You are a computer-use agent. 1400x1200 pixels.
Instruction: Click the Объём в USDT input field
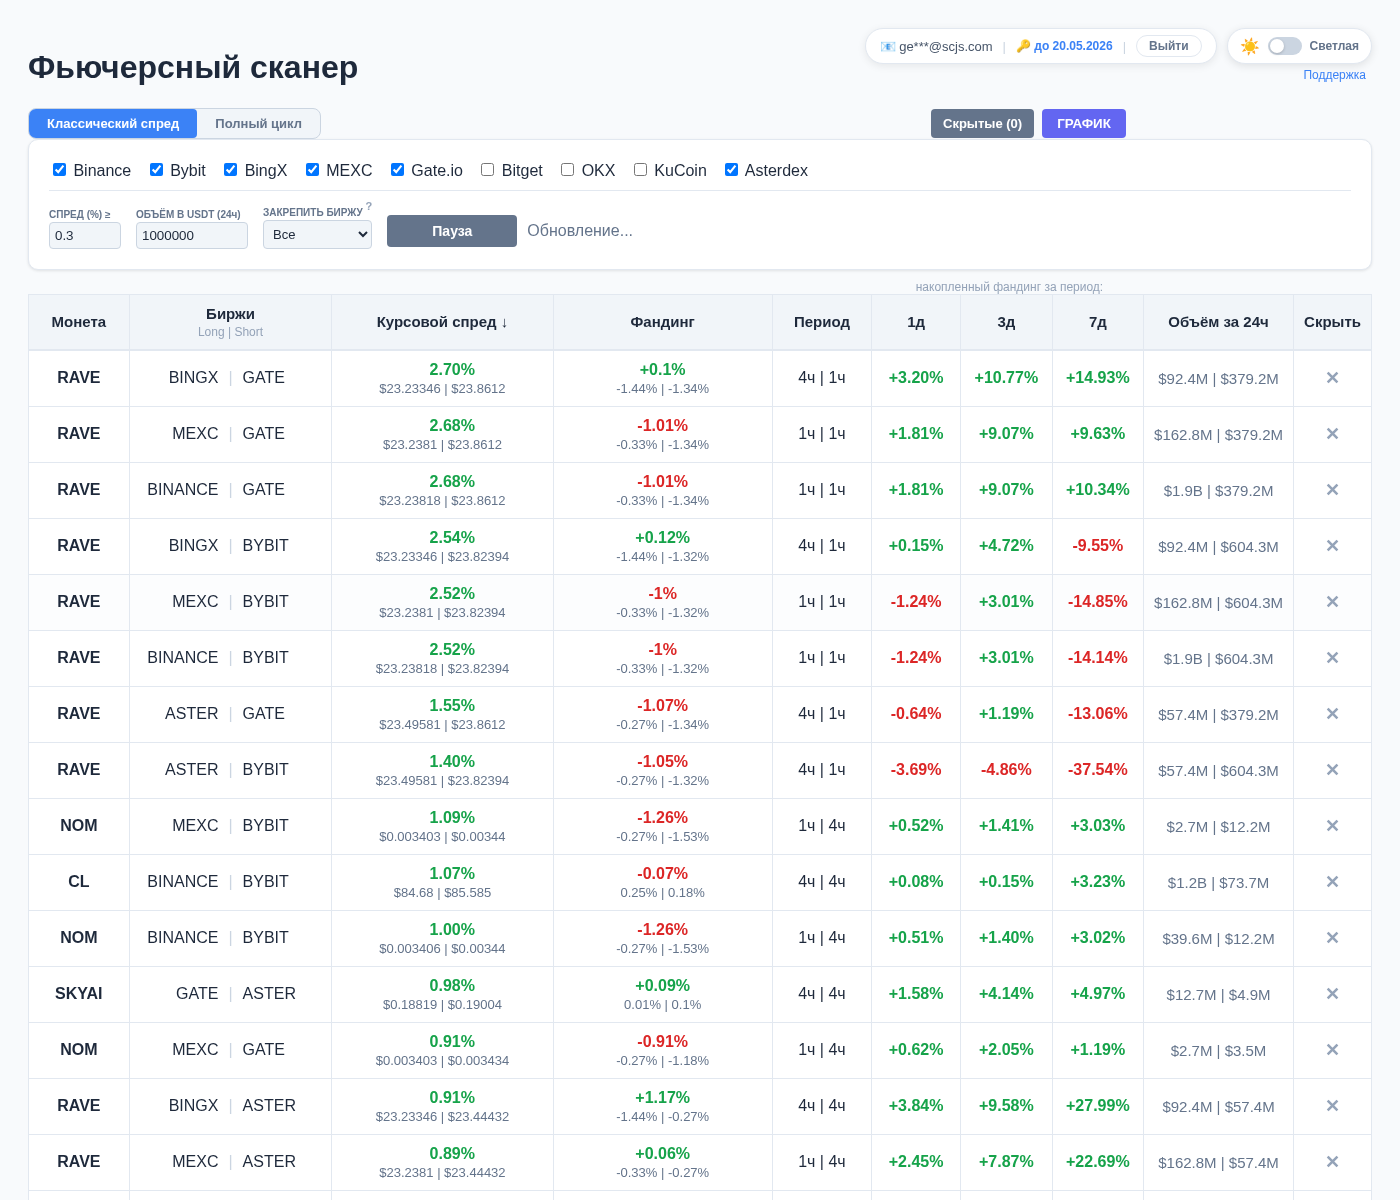[191, 235]
